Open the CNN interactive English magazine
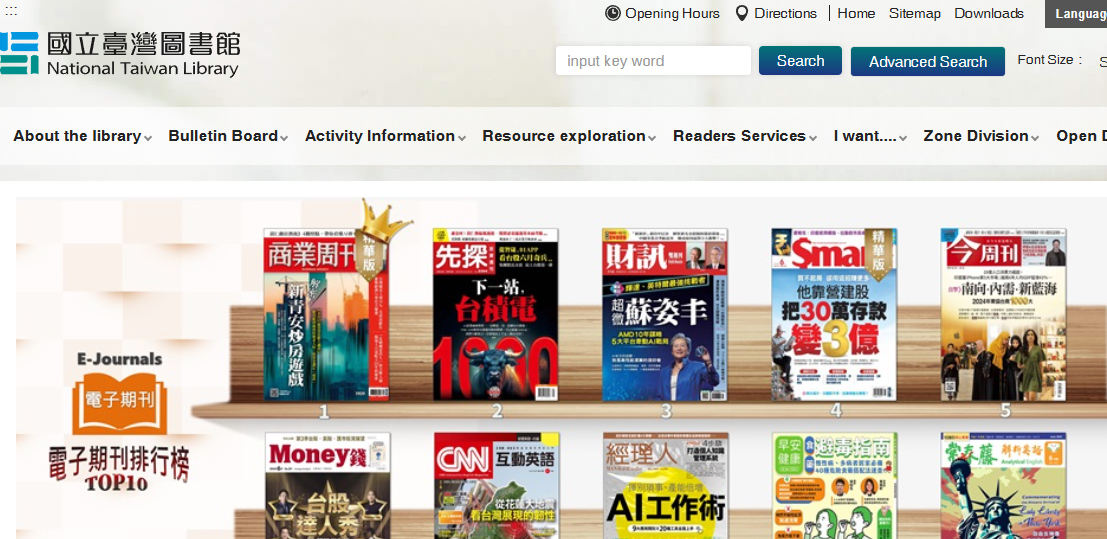This screenshot has height=539, width=1107. (496, 487)
